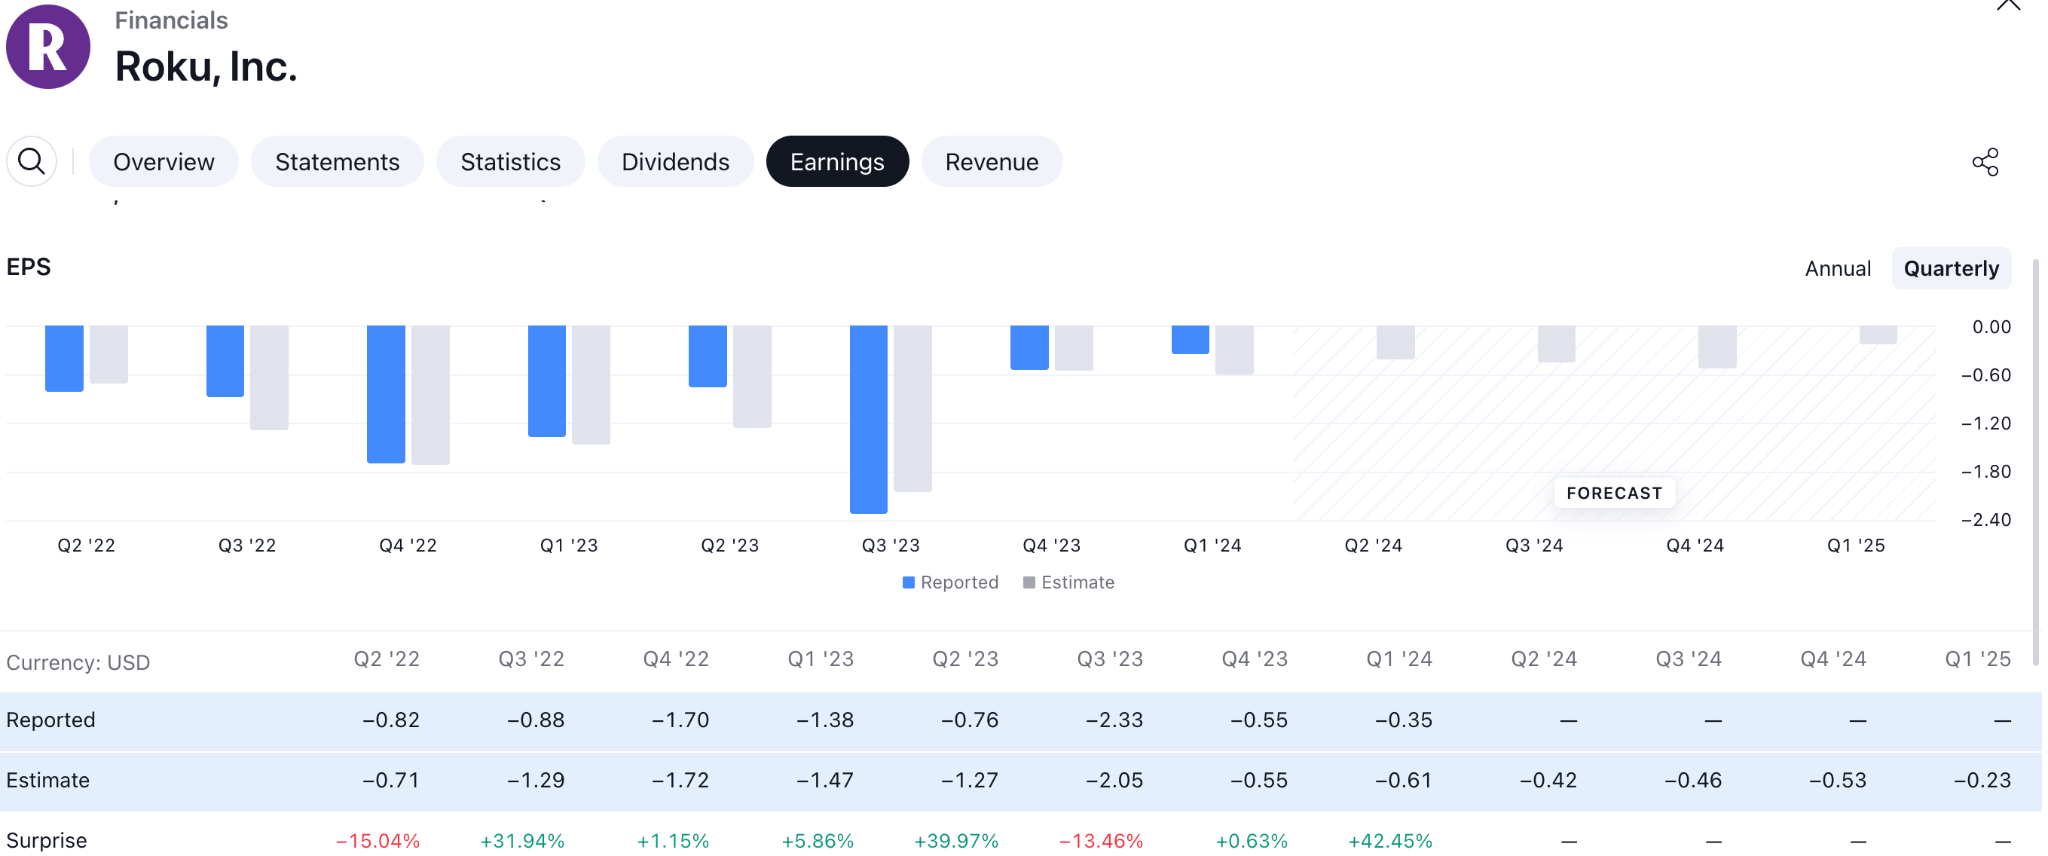Click the Surprise value +31.94%
Viewport: 2048px width, 856px height.
[x=522, y=841]
